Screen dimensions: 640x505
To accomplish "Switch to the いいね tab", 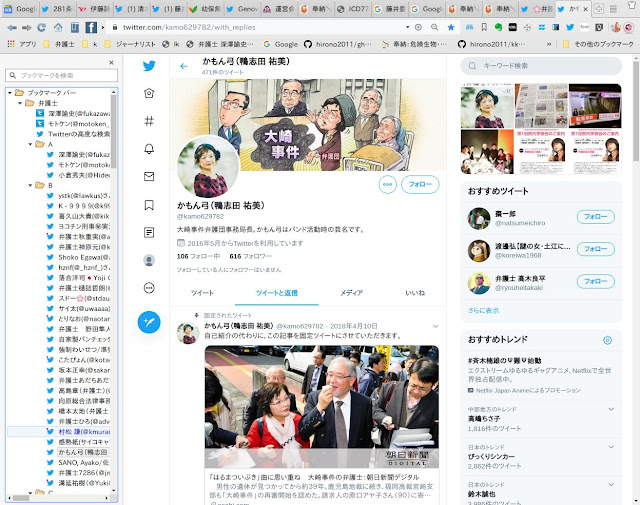I will point(415,293).
